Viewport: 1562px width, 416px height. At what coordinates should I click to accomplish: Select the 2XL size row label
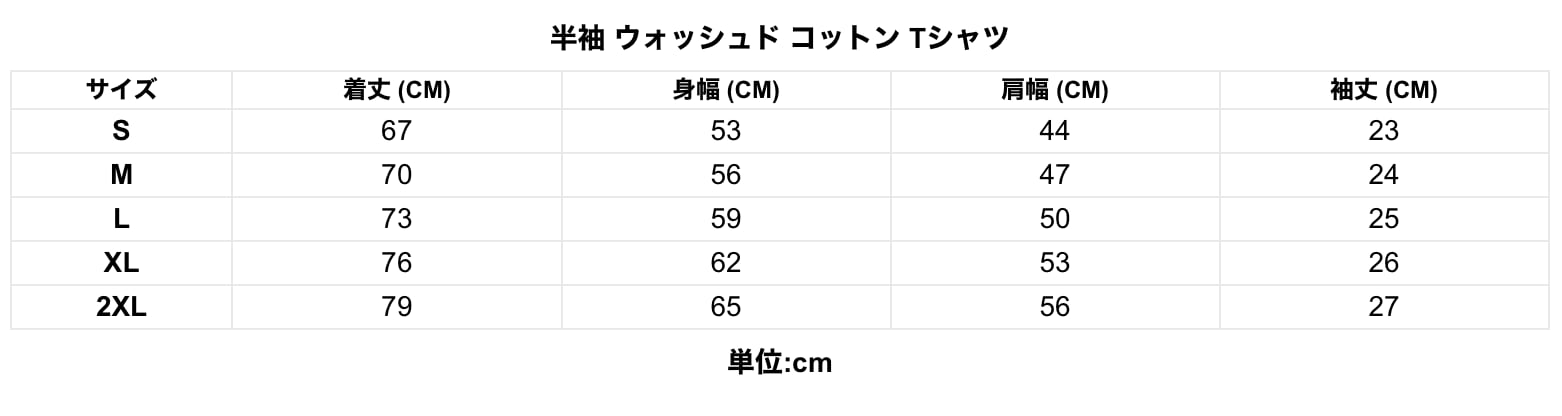[121, 307]
